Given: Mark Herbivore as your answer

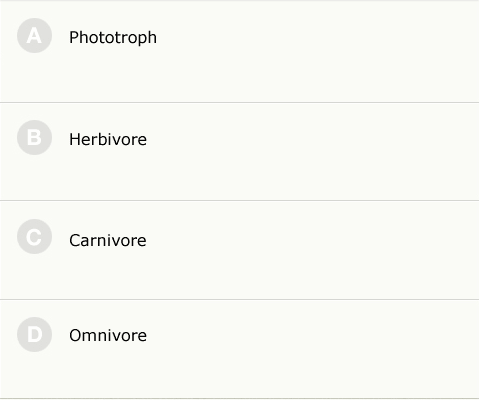Looking at the screenshot, I should pyautogui.click(x=239, y=152).
